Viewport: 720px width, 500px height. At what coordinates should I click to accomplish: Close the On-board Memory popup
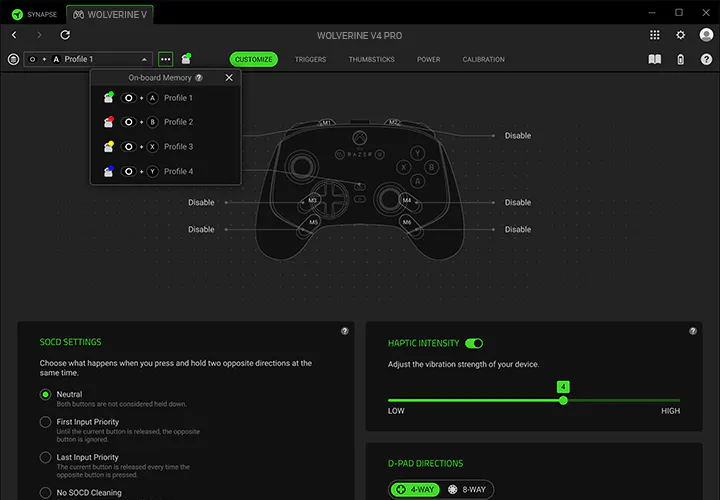(x=229, y=78)
